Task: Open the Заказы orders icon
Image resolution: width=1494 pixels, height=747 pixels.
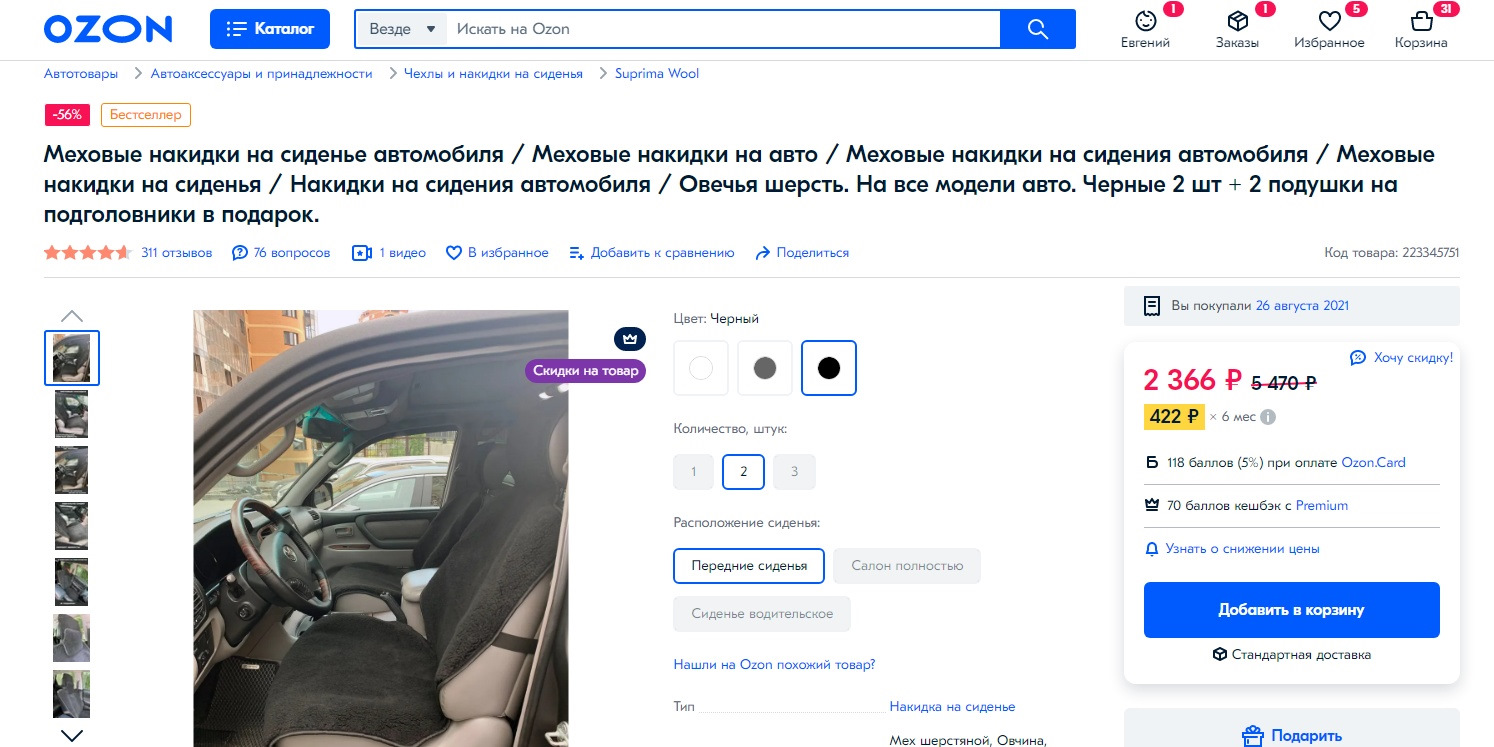Action: [x=1237, y=22]
